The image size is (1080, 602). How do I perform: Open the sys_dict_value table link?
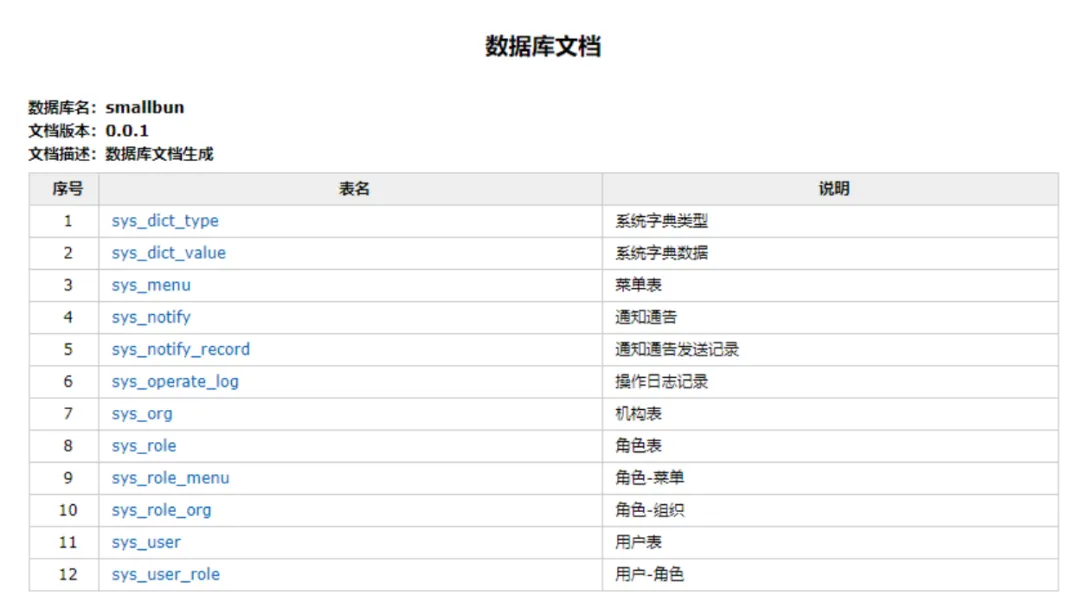point(169,253)
